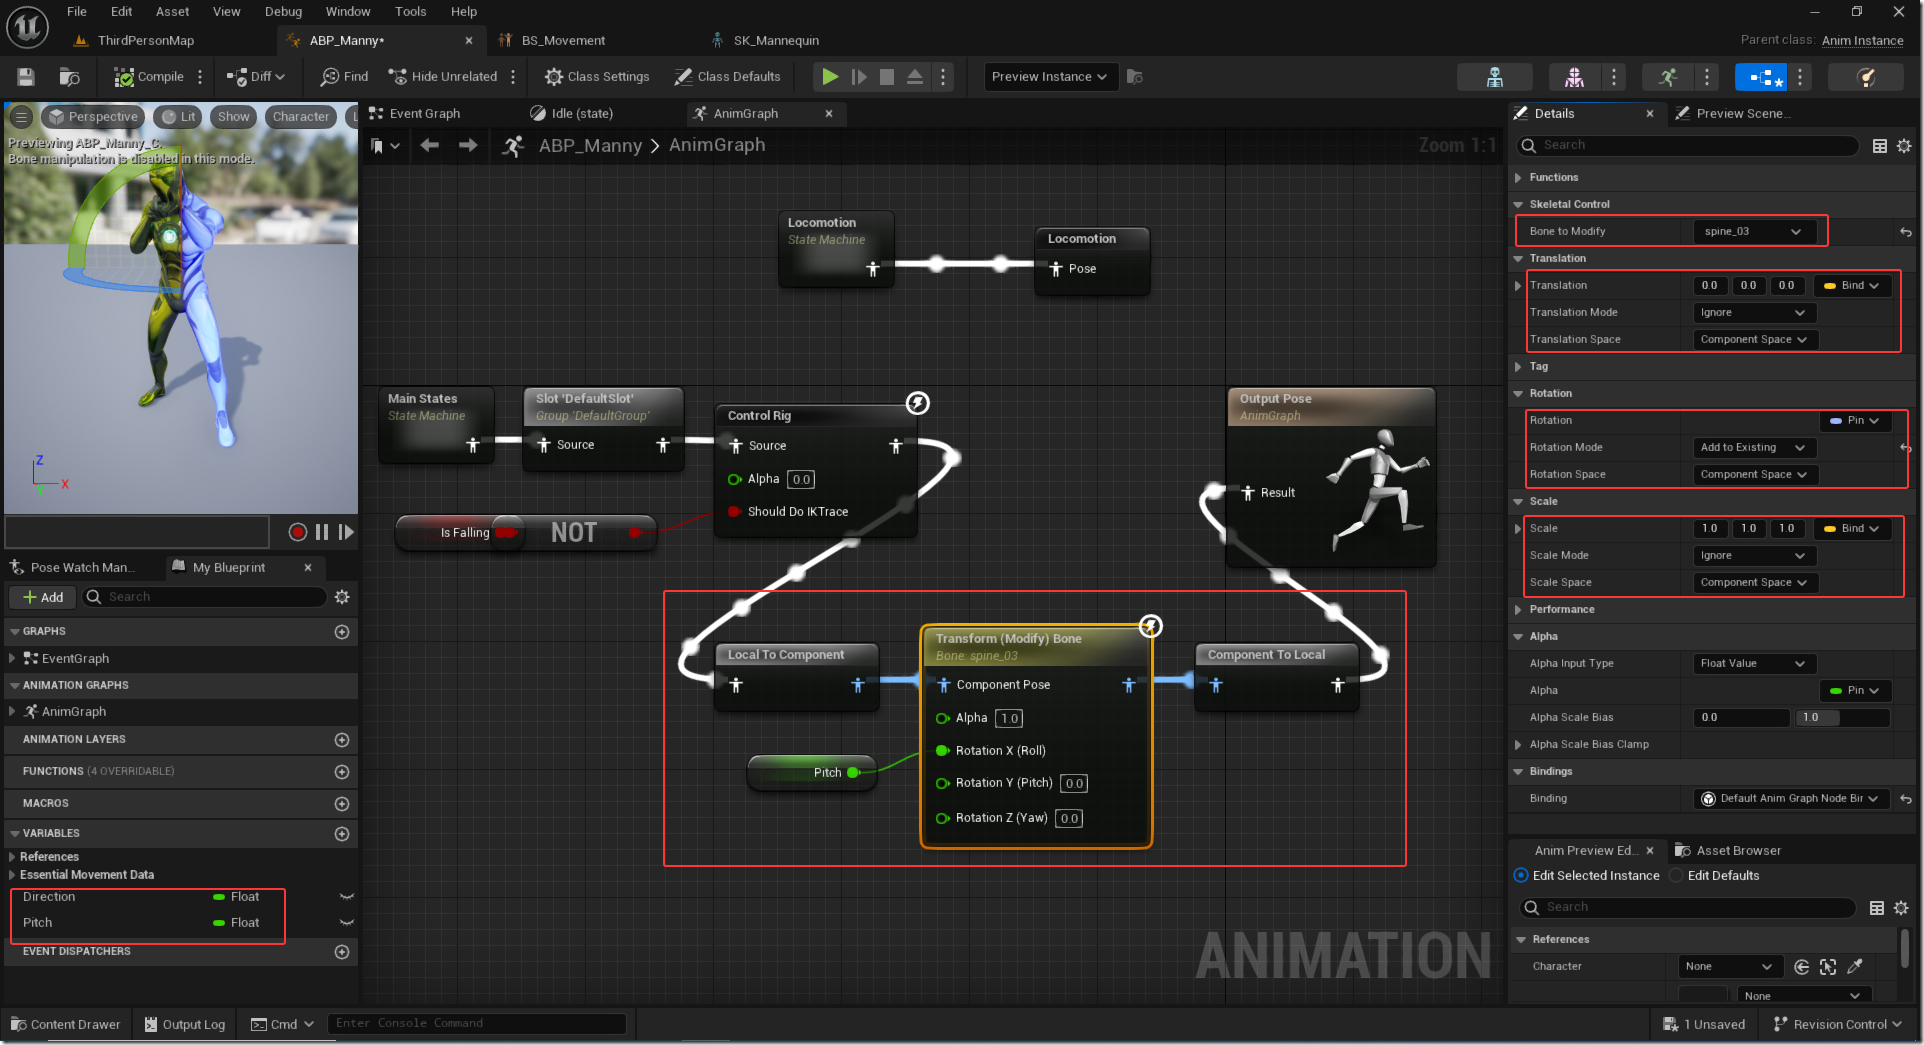
Task: Save the ABP_Manny blueprint with toolbar disk icon
Action: [x=26, y=77]
